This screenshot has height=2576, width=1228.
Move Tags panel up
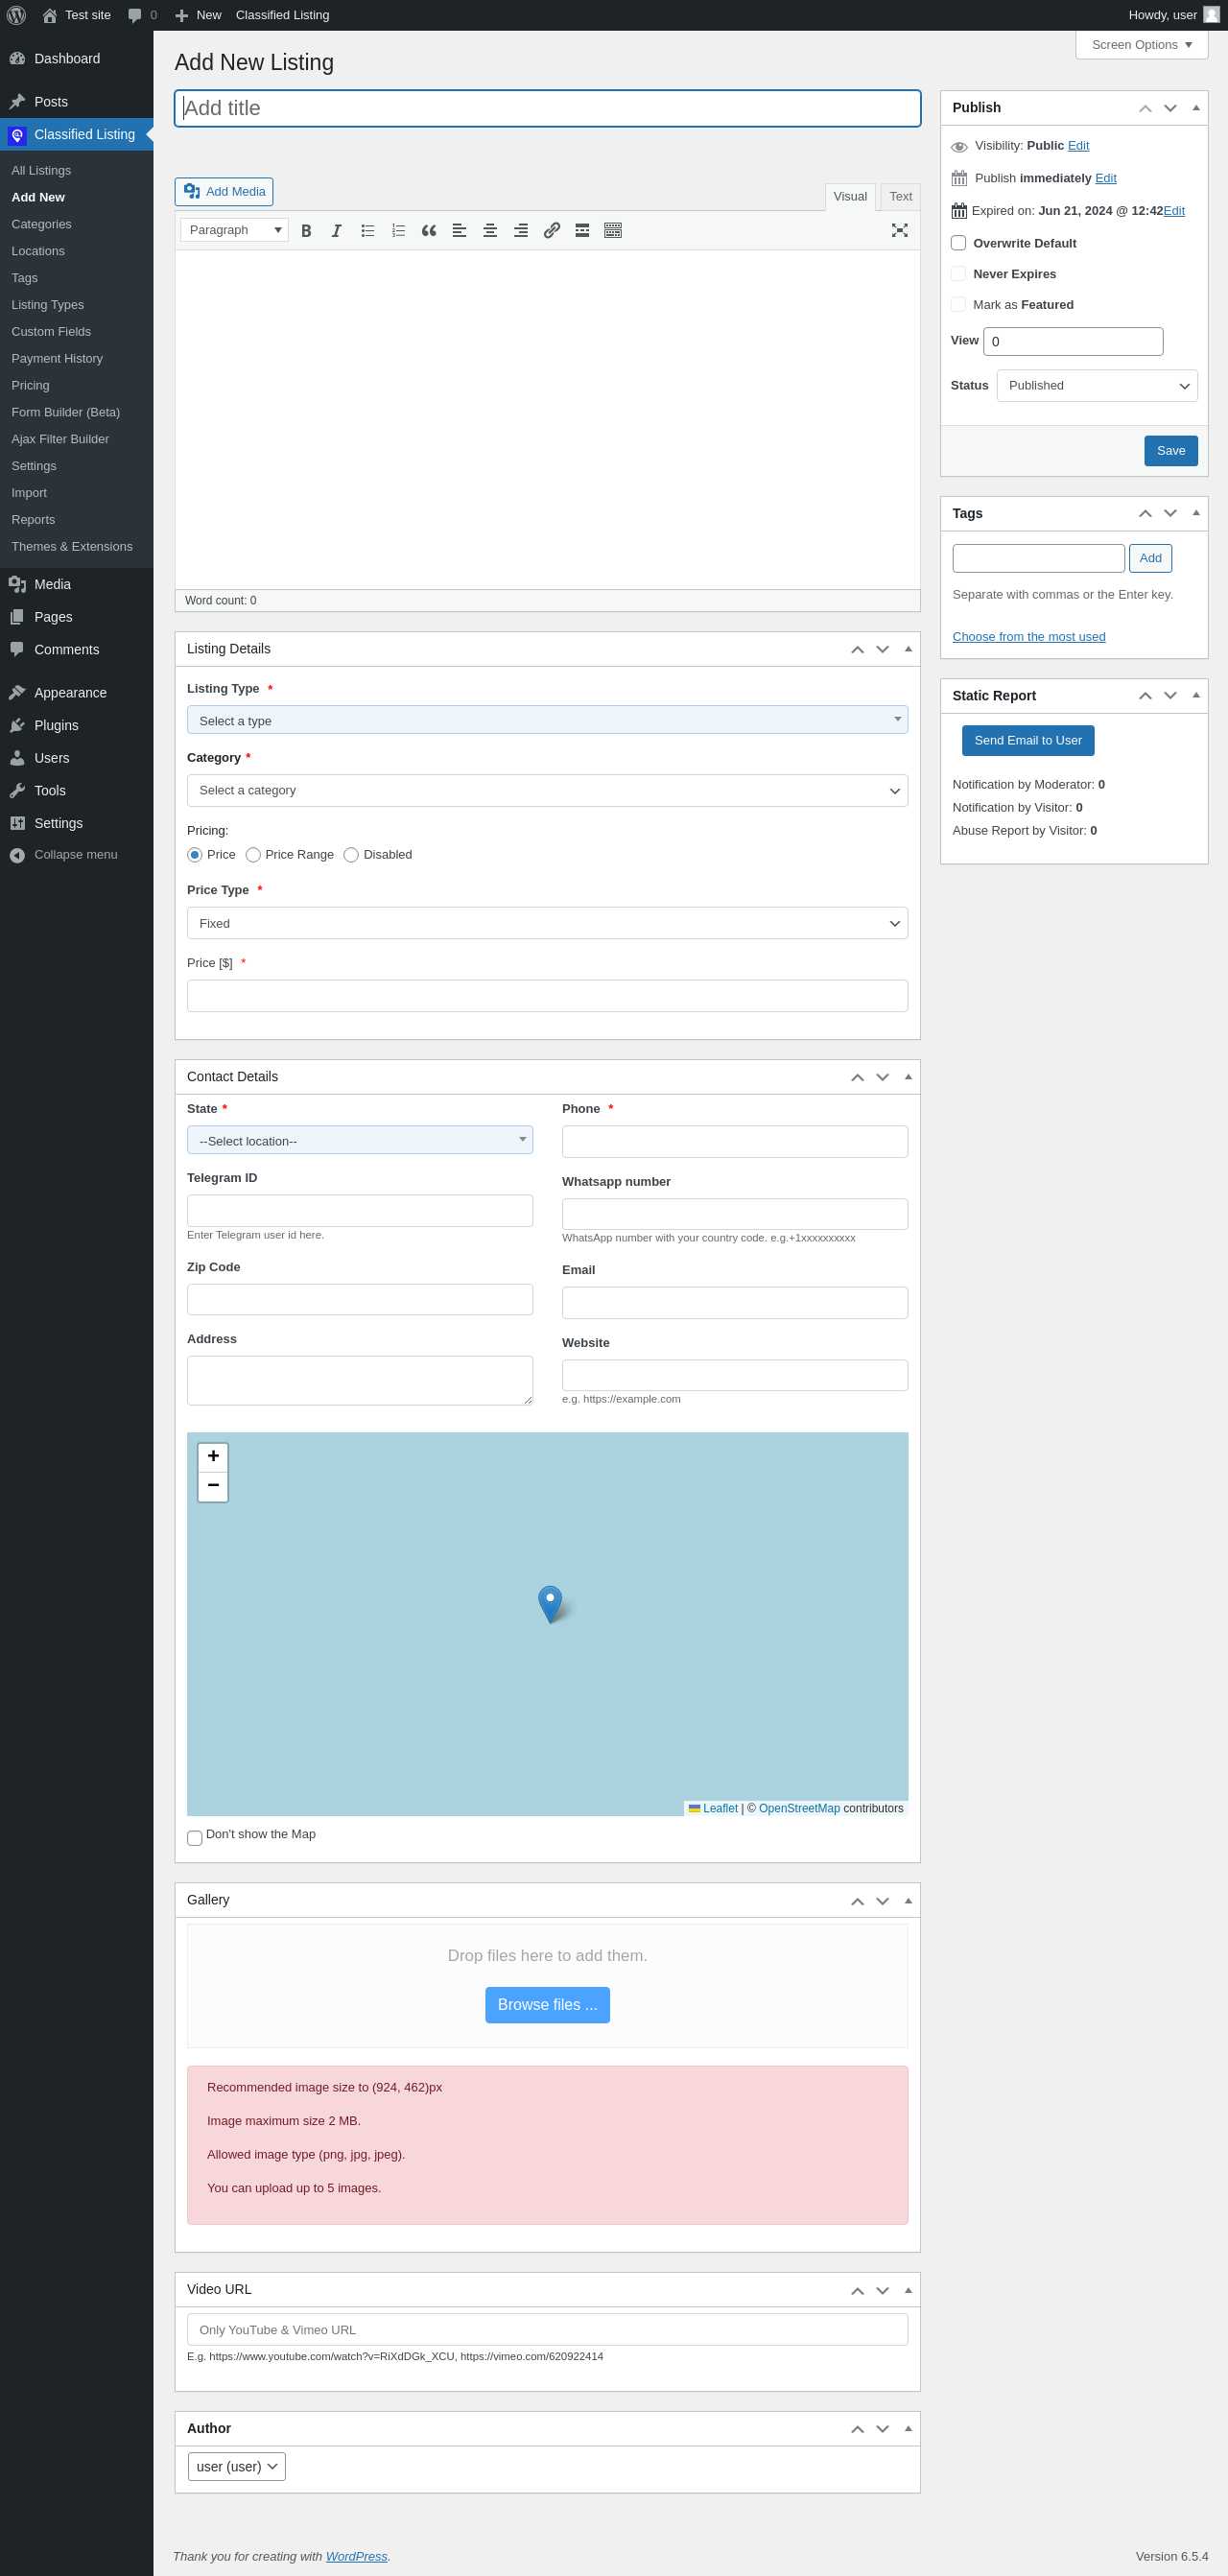[x=1145, y=514]
